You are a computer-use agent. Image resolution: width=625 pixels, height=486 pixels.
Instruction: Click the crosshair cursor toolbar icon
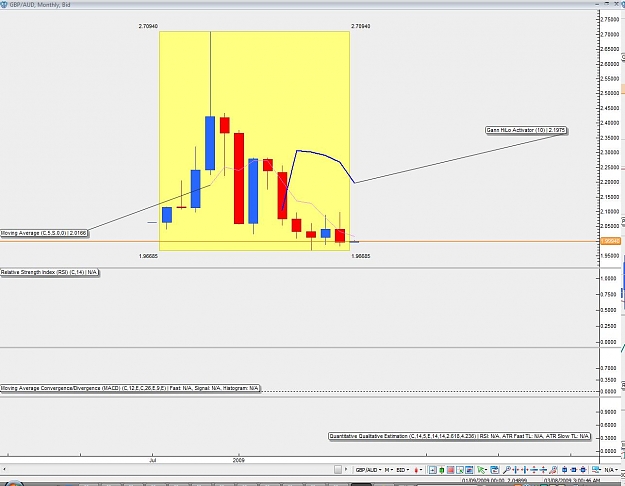[x=432, y=470]
